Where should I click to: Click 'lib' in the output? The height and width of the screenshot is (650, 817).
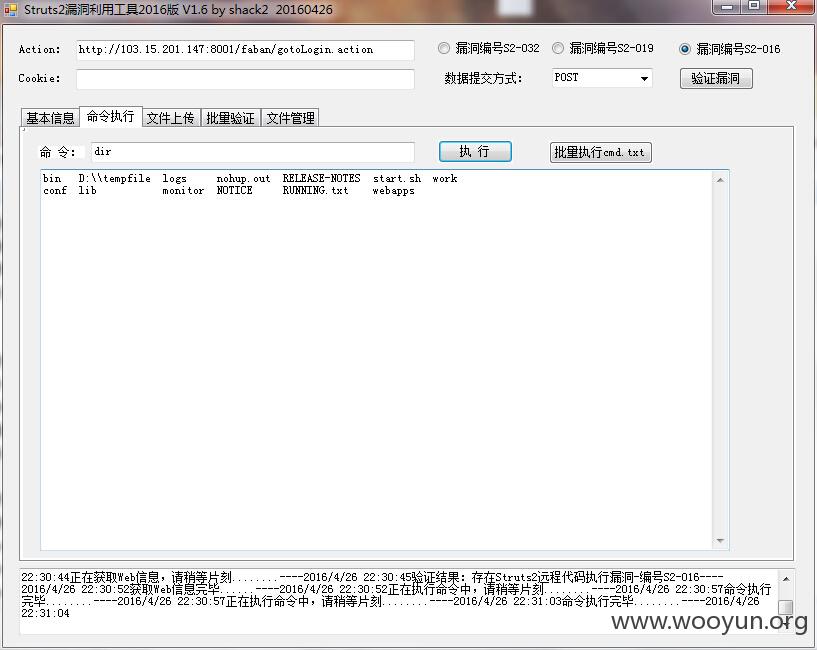click(87, 191)
